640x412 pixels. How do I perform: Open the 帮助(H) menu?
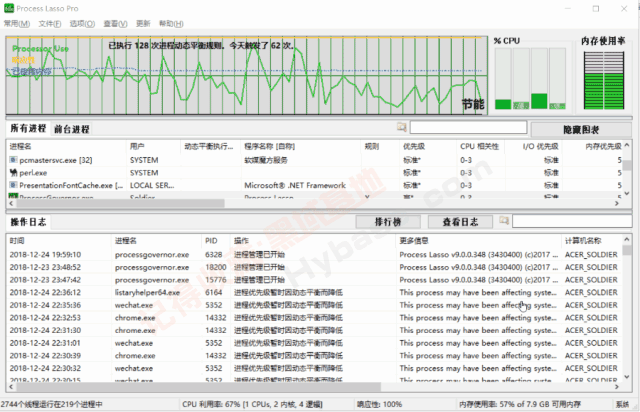(x=171, y=24)
